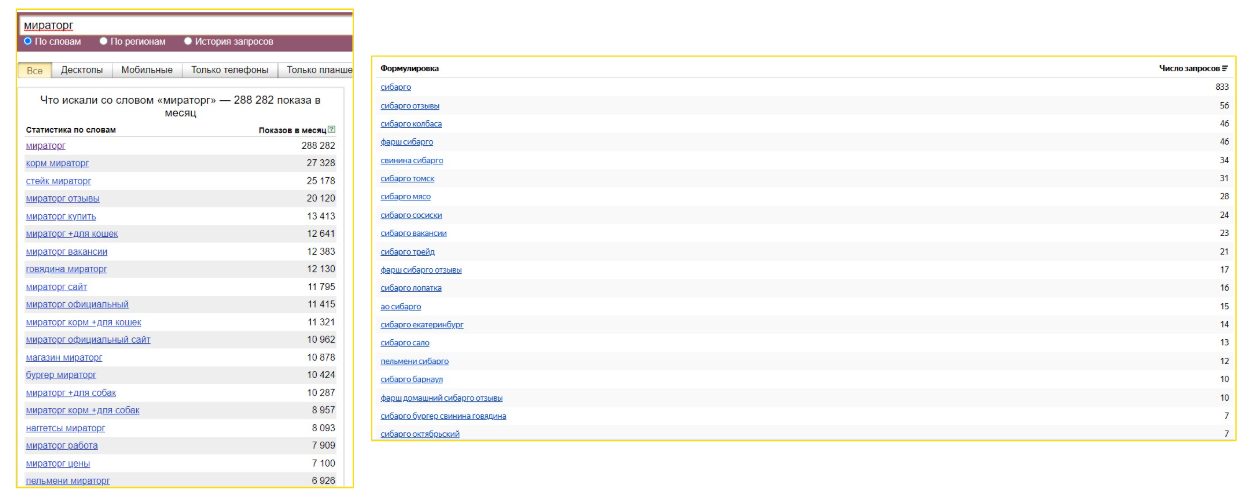Open the «говядина мираторг» link
The image size is (1250, 492).
tap(66, 269)
